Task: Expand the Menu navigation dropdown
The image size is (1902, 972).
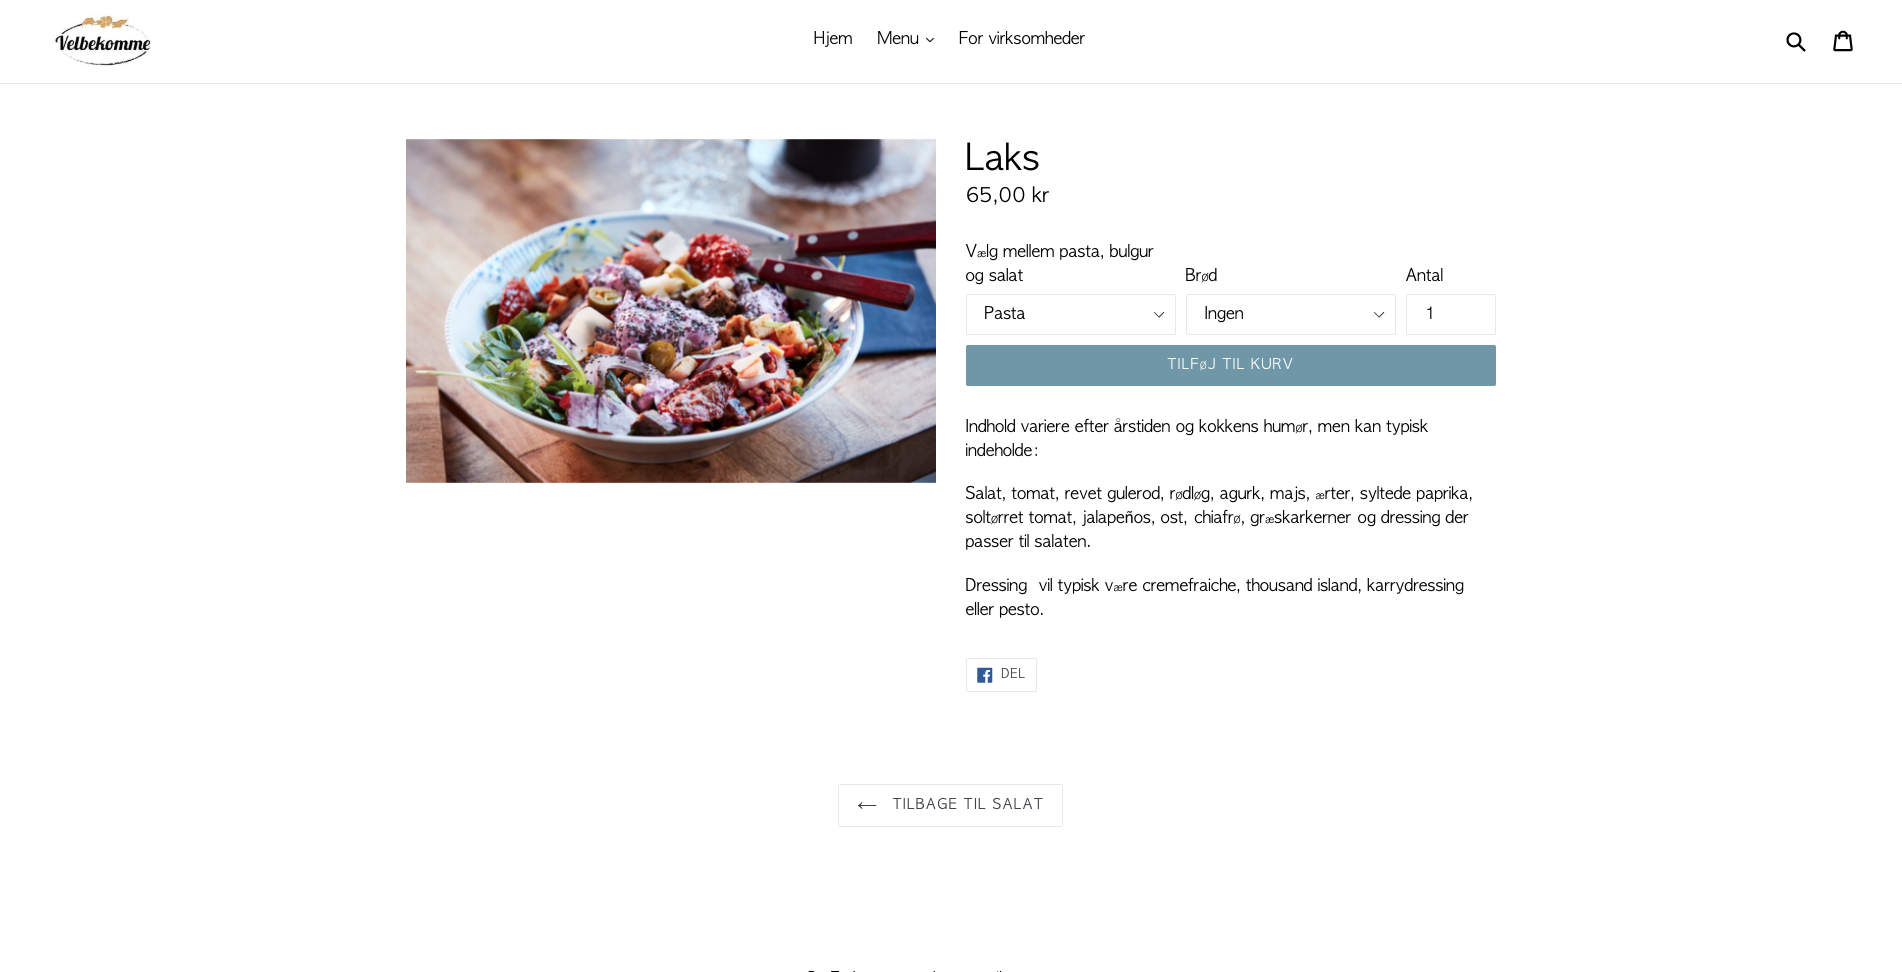Action: click(x=905, y=39)
